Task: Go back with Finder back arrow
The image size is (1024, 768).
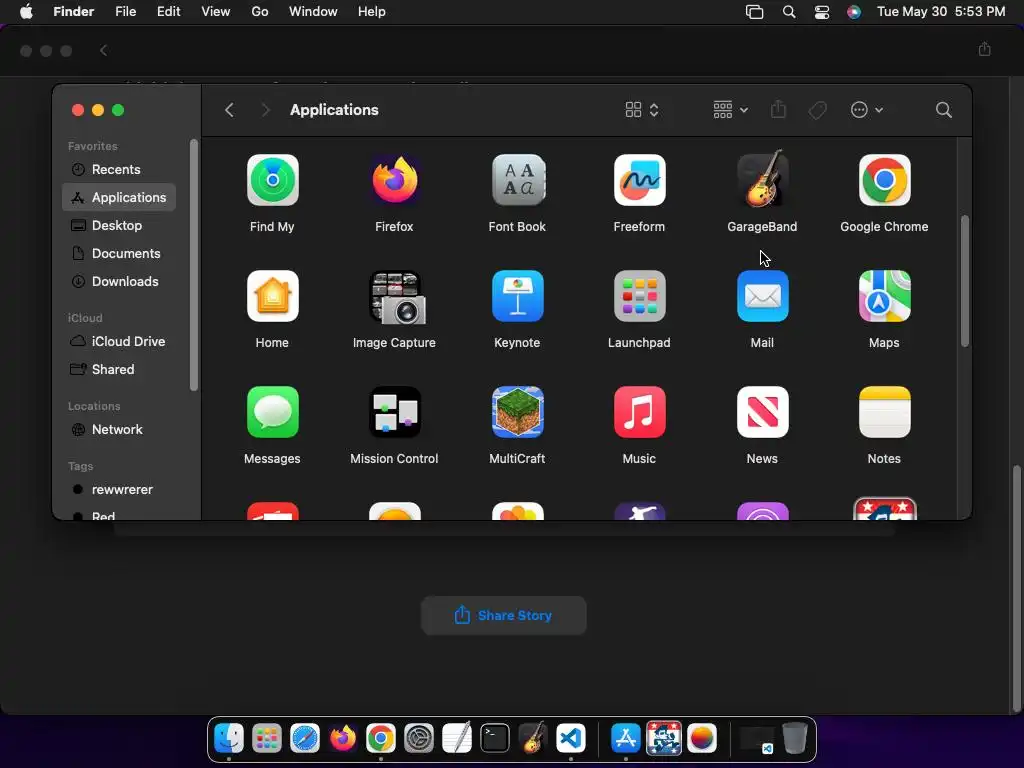Action: click(x=229, y=110)
